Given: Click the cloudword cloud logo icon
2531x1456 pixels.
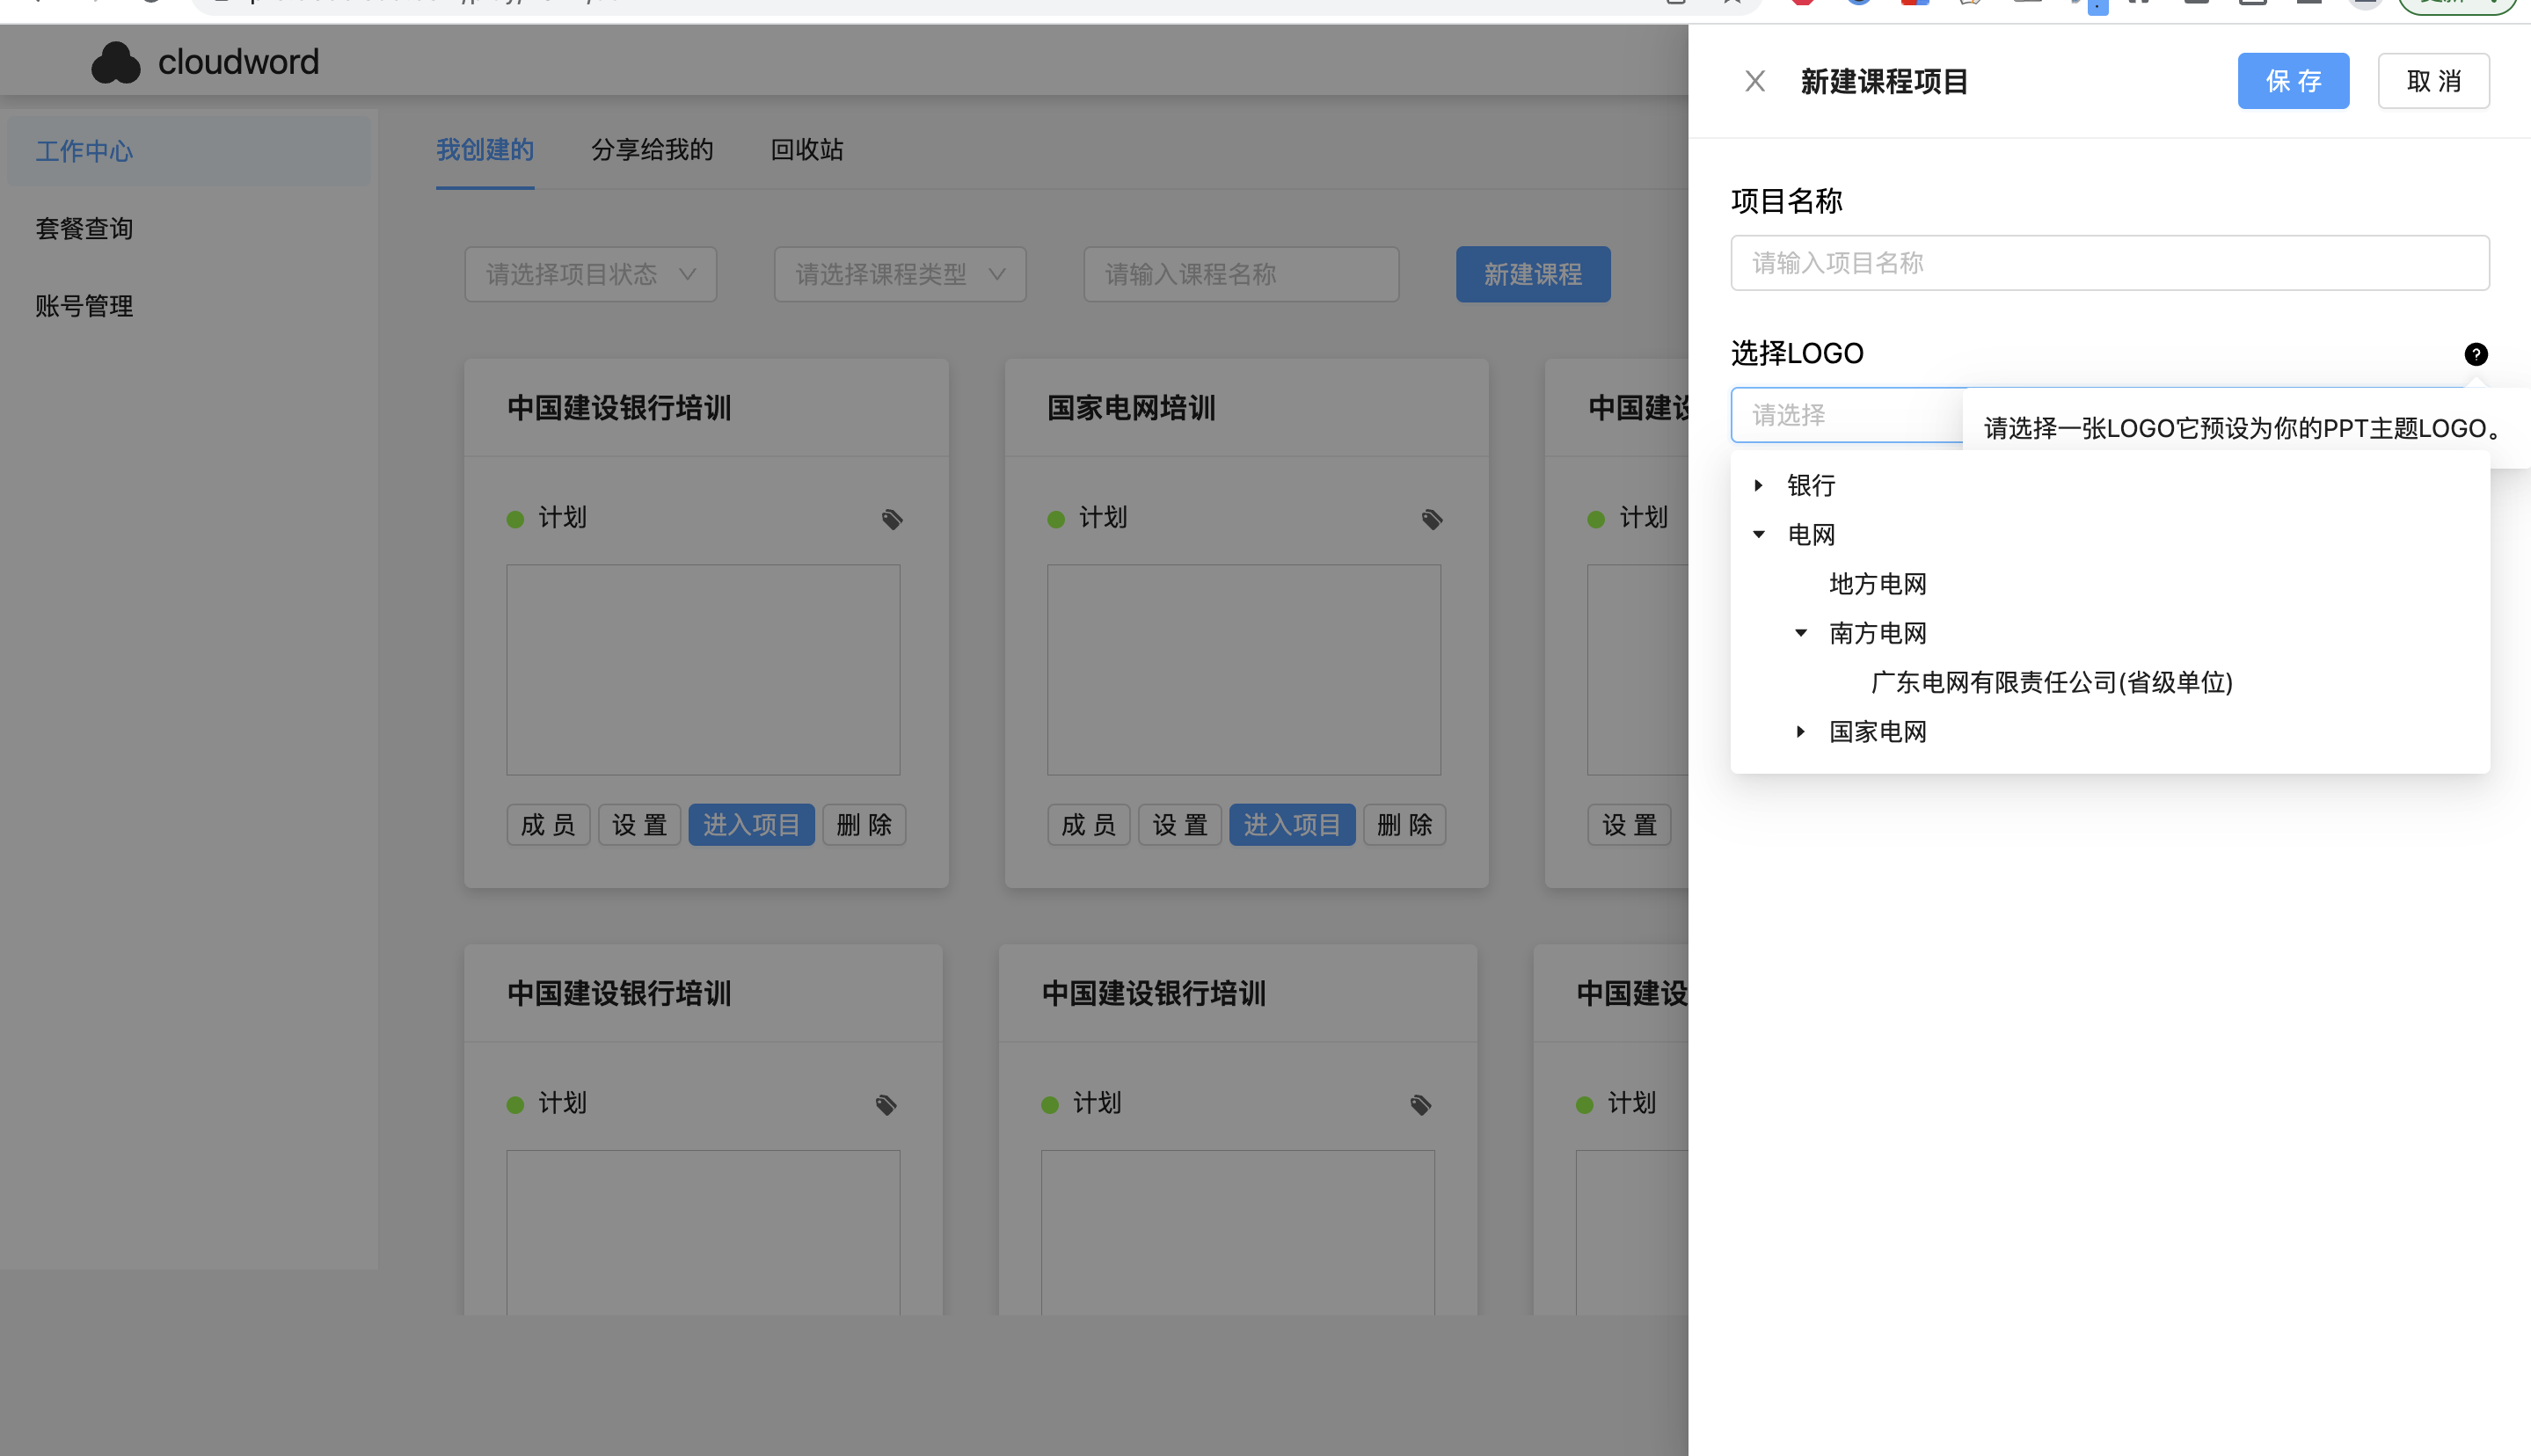Looking at the screenshot, I should pyautogui.click(x=116, y=62).
